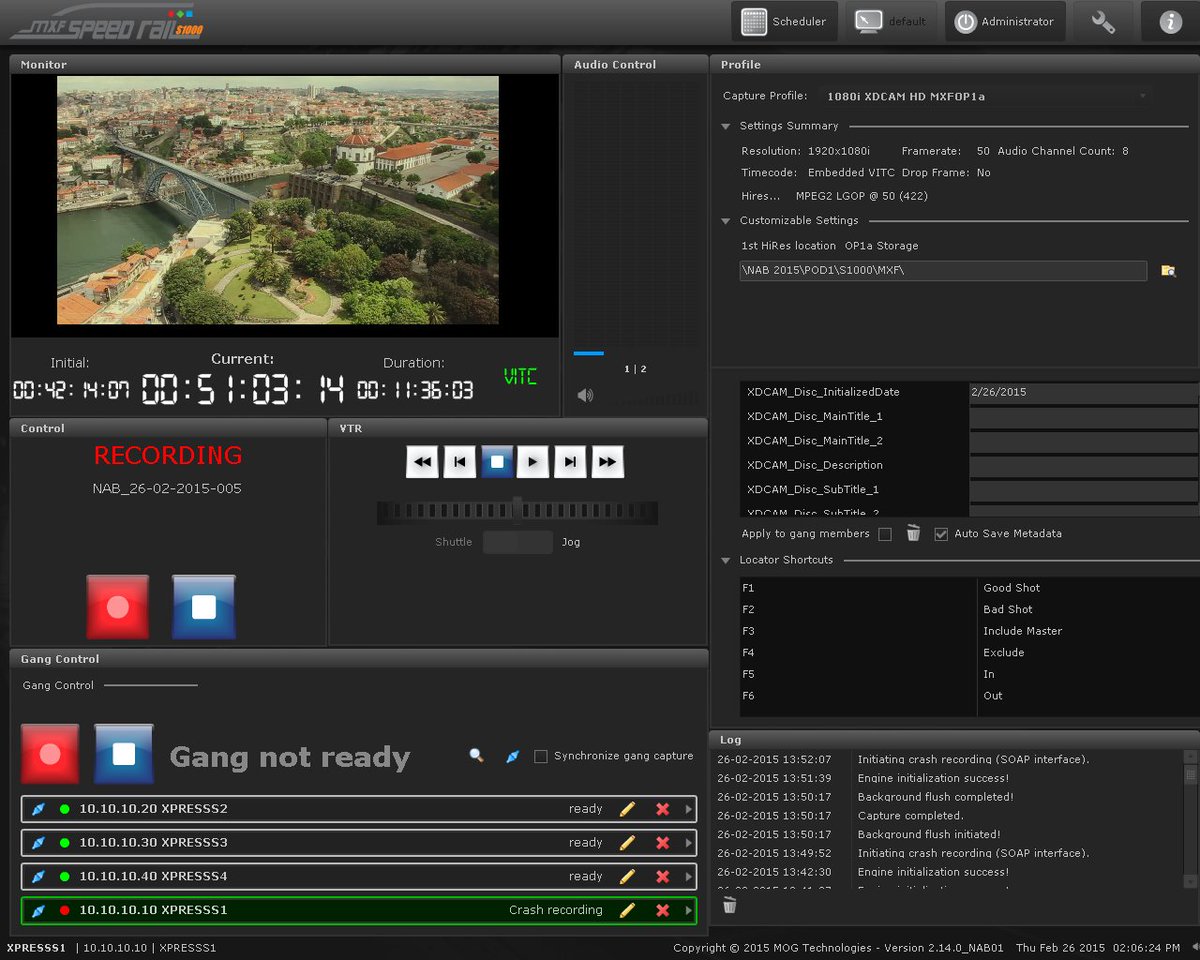
Task: Click the gang connect plug icon beside magnifier
Action: (x=512, y=757)
